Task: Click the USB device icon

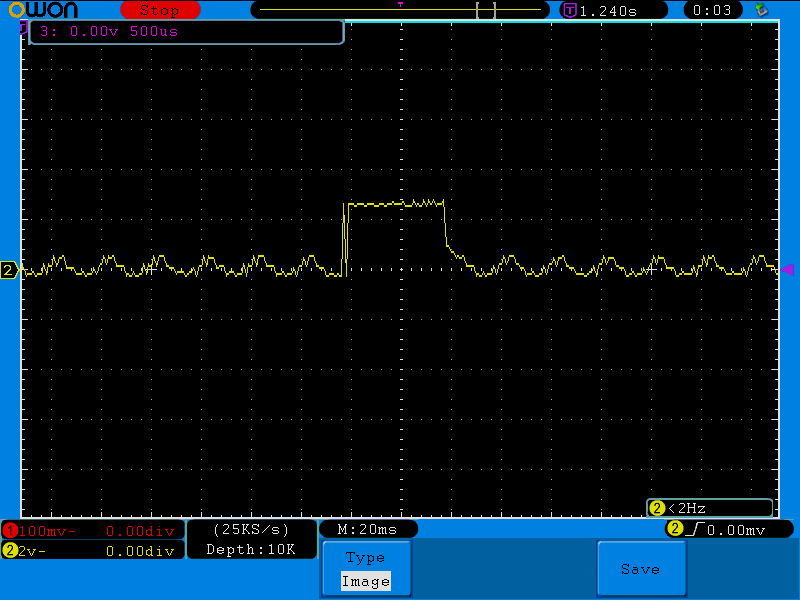Action: coord(762,10)
